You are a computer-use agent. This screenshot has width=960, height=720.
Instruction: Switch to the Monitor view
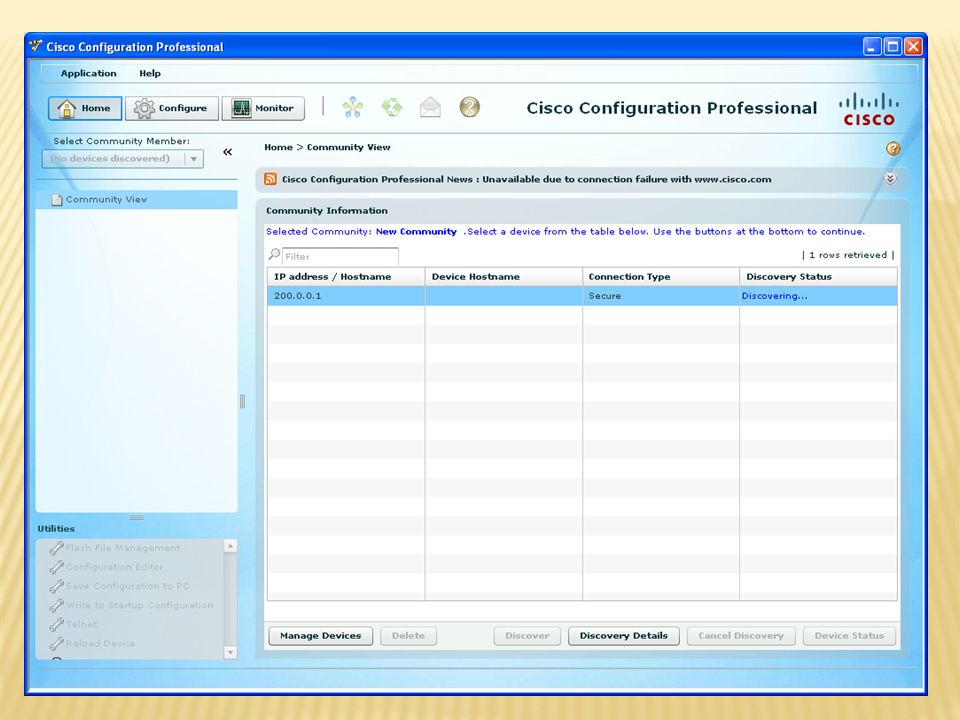click(263, 108)
